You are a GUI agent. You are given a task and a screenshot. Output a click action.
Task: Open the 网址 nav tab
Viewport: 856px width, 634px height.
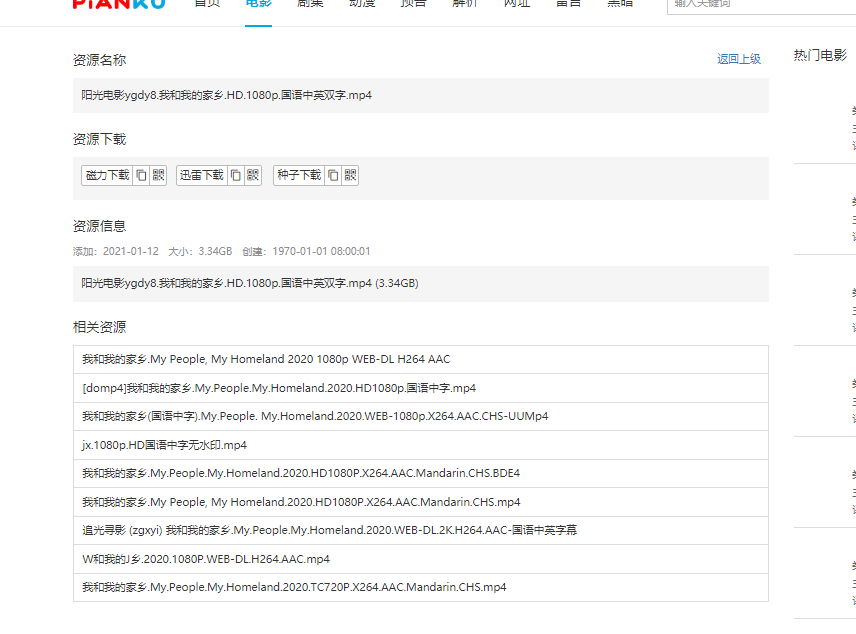pyautogui.click(x=517, y=3)
